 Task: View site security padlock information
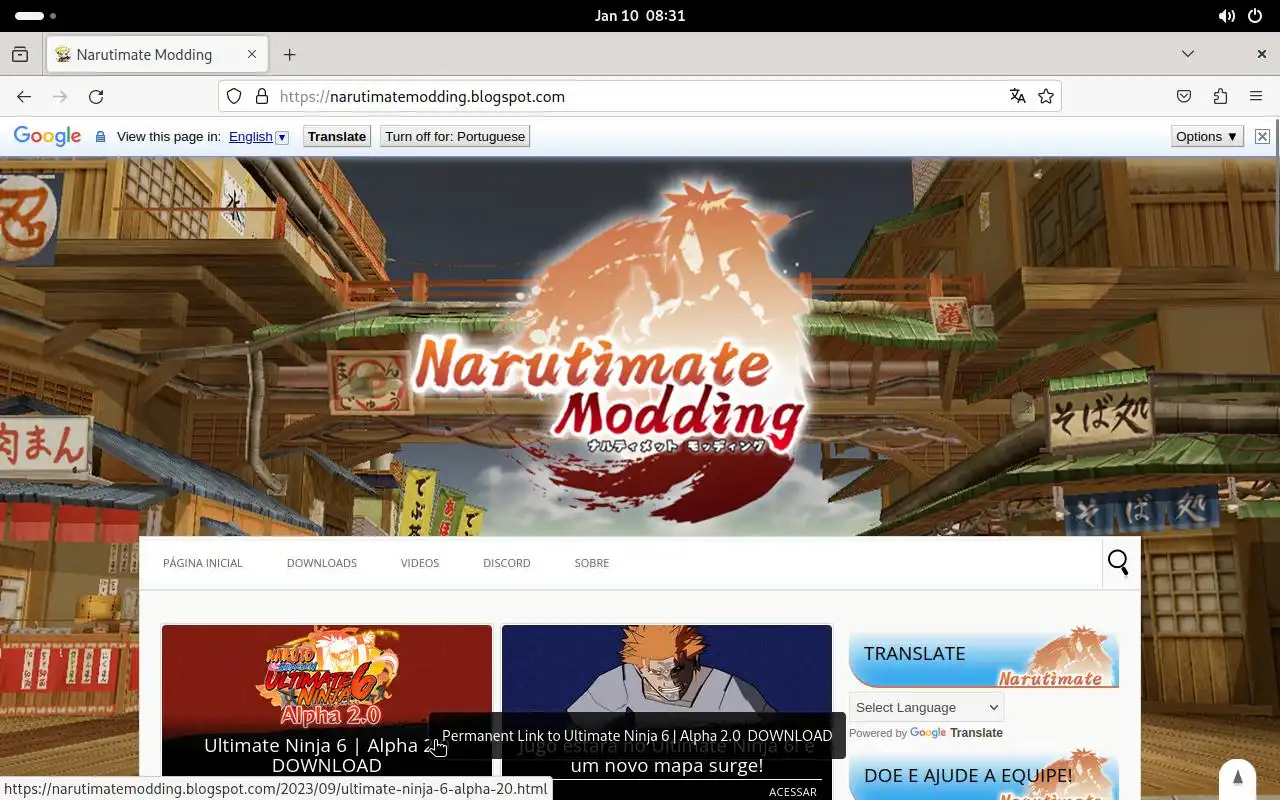262,96
